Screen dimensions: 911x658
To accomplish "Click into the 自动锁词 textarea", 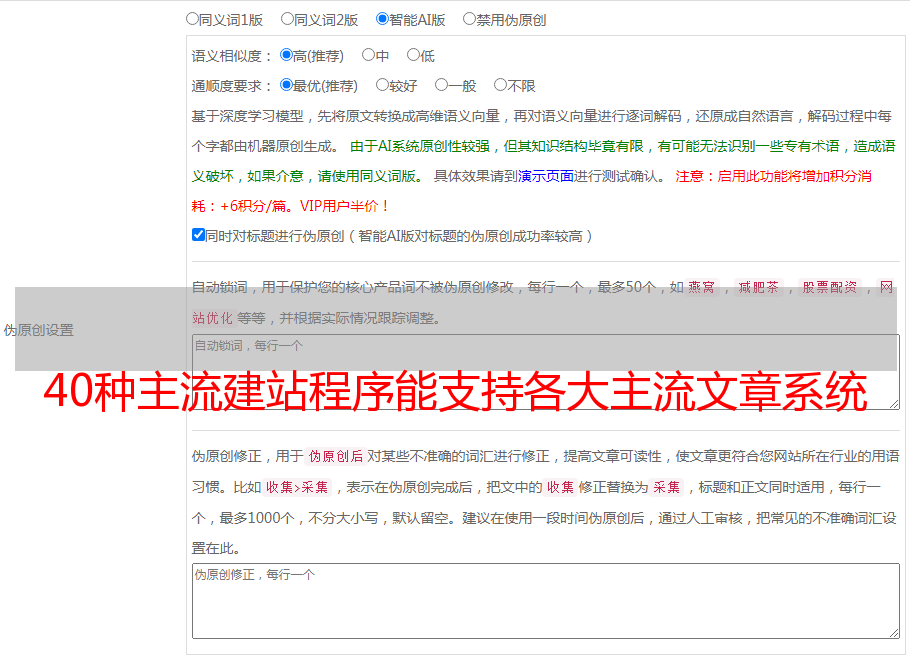I will pyautogui.click(x=546, y=372).
